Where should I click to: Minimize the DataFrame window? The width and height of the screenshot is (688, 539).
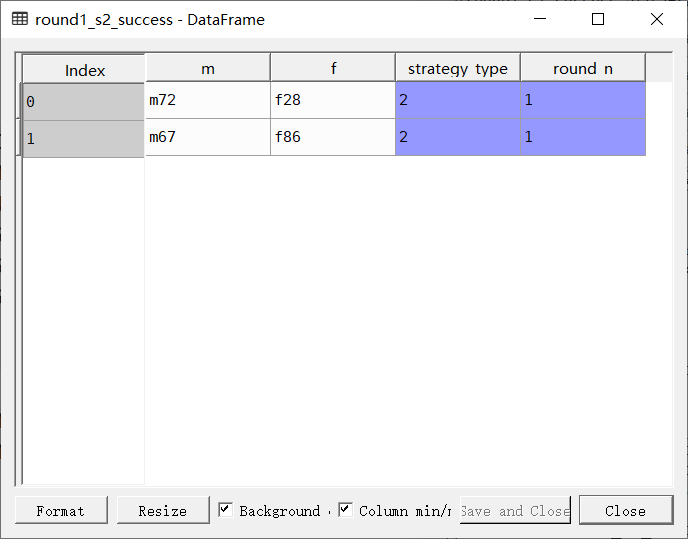click(x=540, y=19)
